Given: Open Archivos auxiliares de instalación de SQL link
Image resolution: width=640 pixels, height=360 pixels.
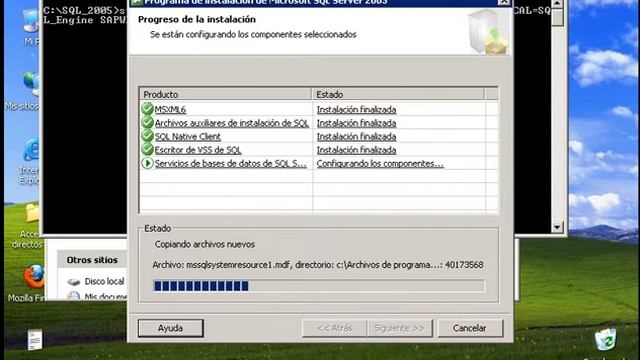Looking at the screenshot, I should pos(231,123).
